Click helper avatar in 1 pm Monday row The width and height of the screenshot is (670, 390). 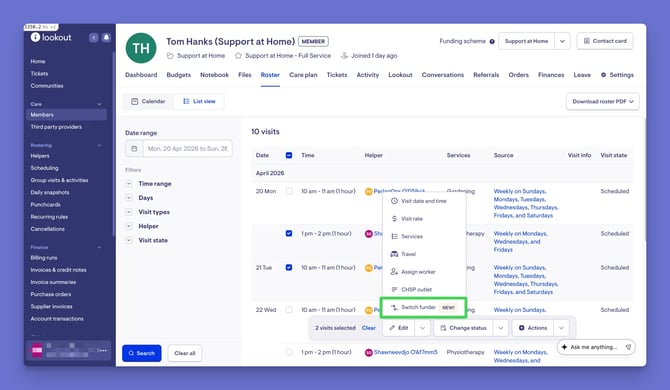tap(368, 234)
